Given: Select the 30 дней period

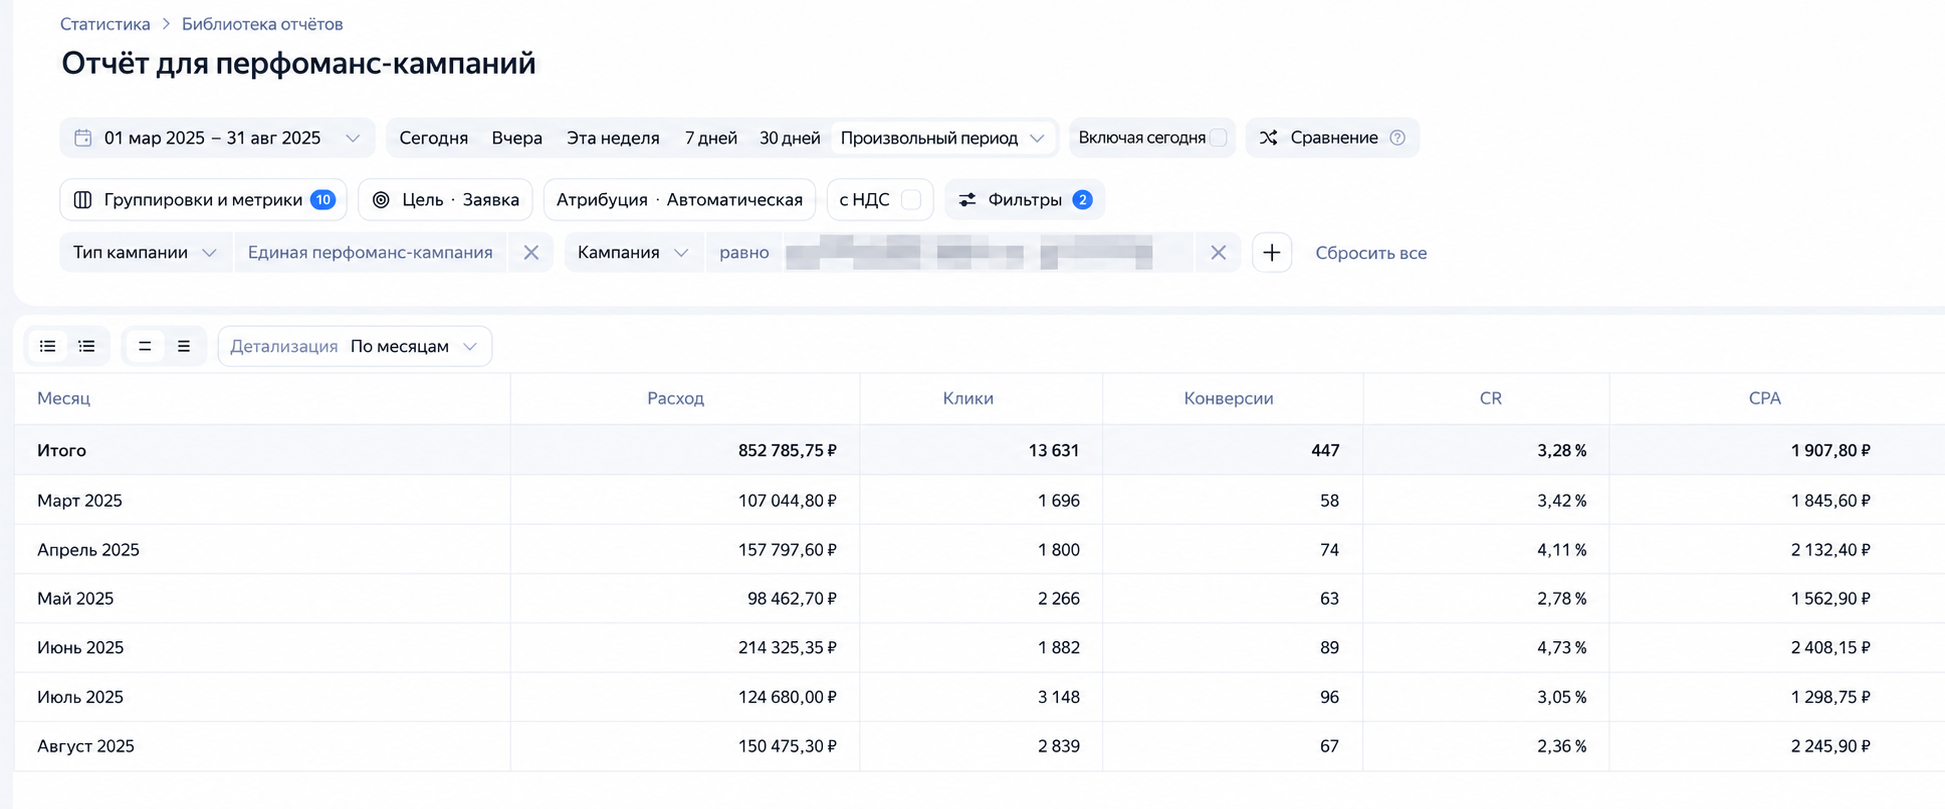Looking at the screenshot, I should (x=790, y=138).
